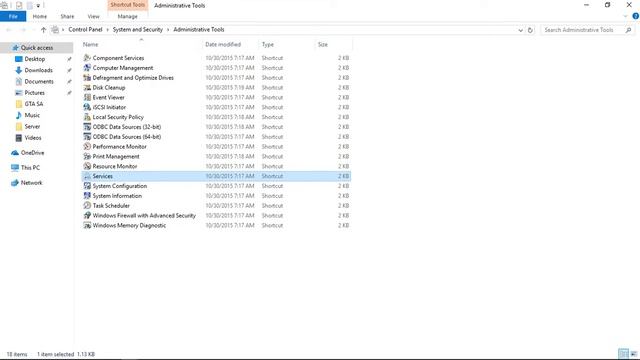Unpin Downloads from Quick access

[x=69, y=70]
